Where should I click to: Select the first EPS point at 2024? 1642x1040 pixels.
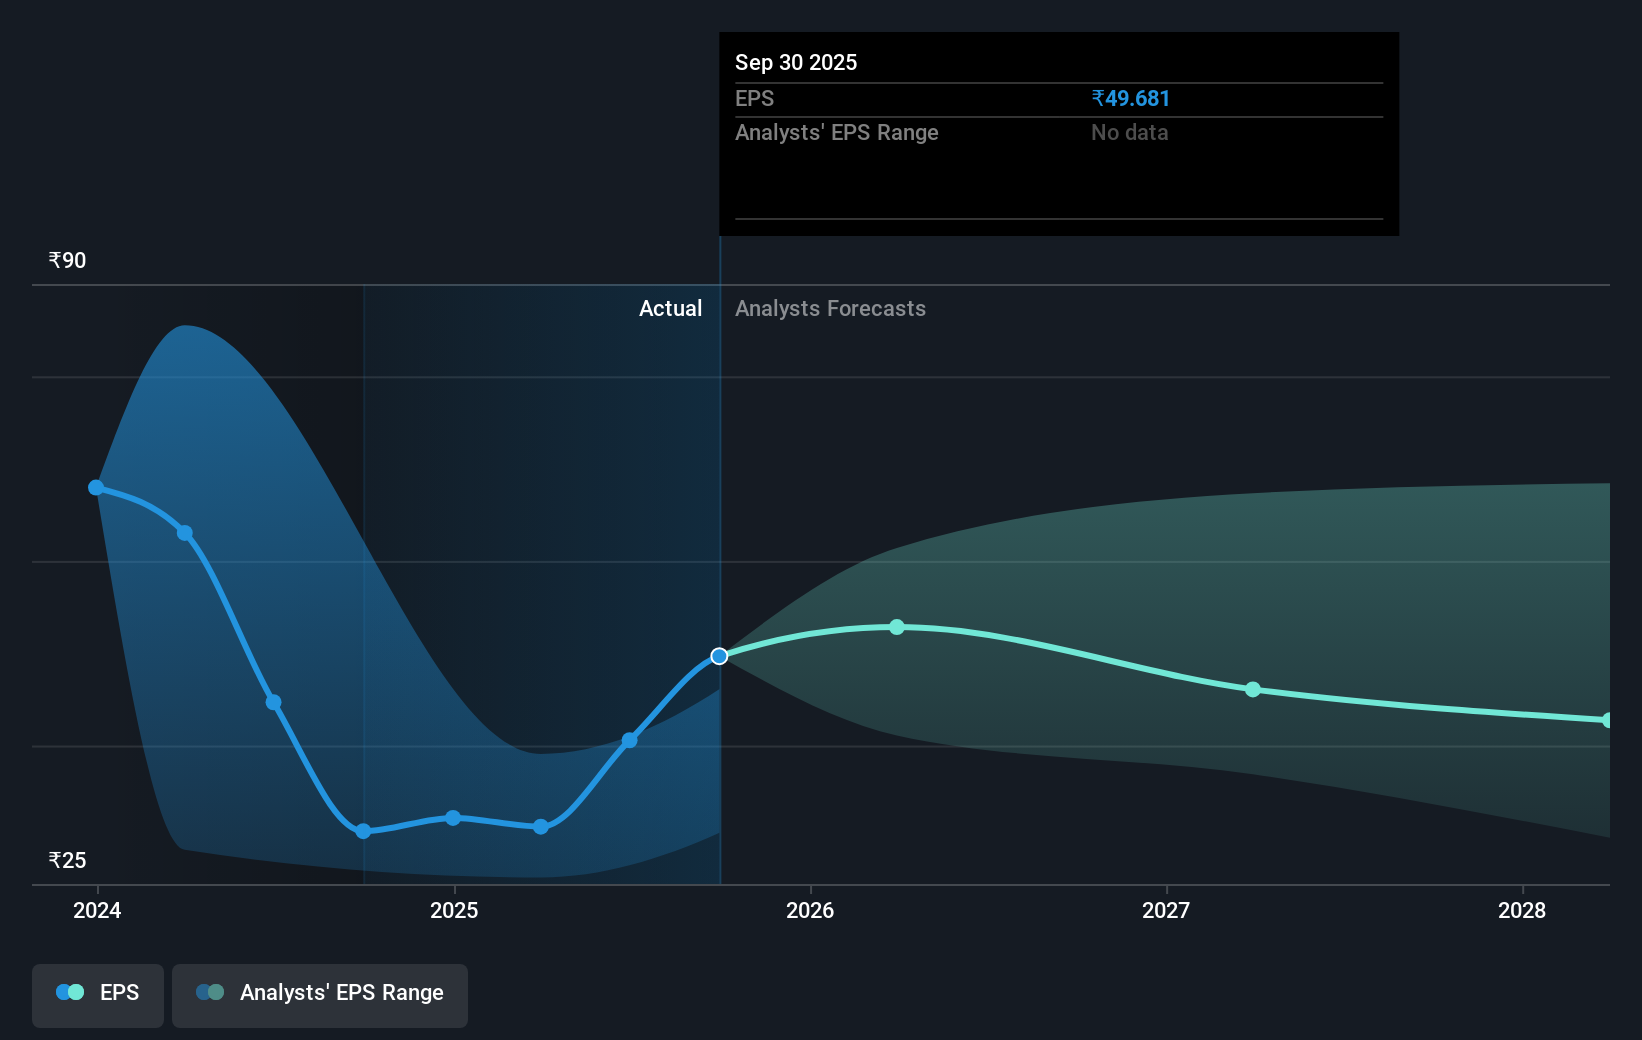pyautogui.click(x=96, y=488)
